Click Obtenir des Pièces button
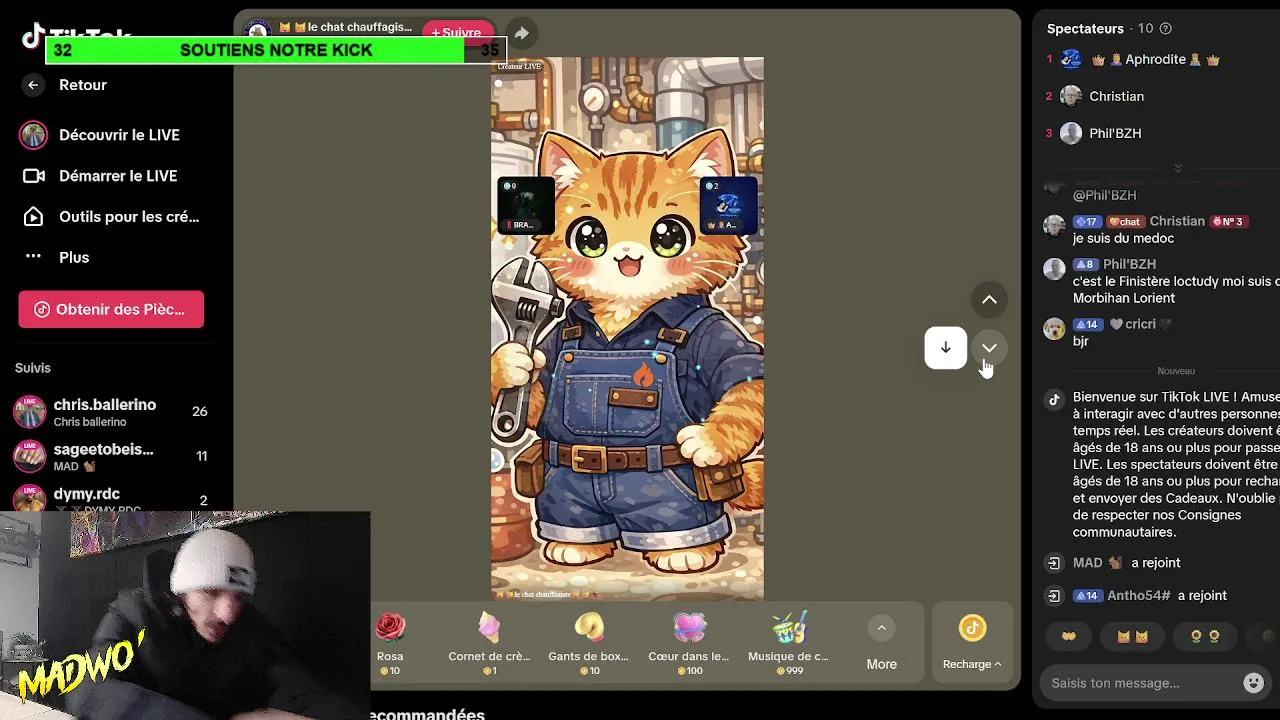Screen dimensions: 1280x720 click(111, 309)
